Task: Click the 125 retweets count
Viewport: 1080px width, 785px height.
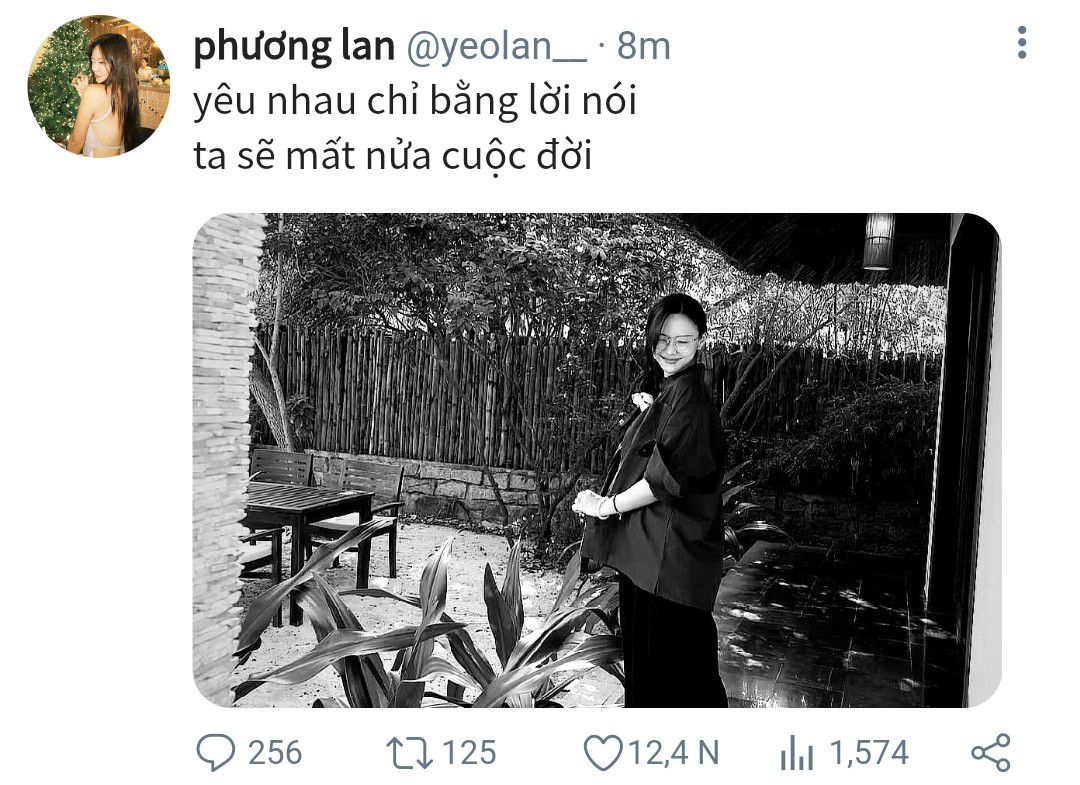Action: [x=469, y=752]
